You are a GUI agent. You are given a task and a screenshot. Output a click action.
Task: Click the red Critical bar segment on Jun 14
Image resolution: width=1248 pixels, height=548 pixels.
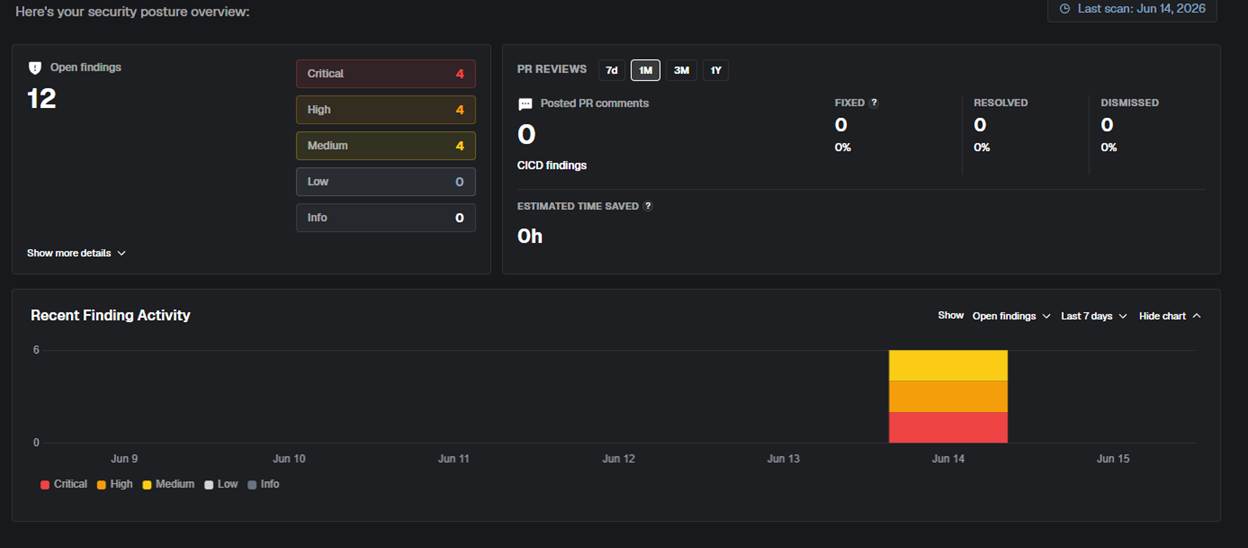click(948, 427)
